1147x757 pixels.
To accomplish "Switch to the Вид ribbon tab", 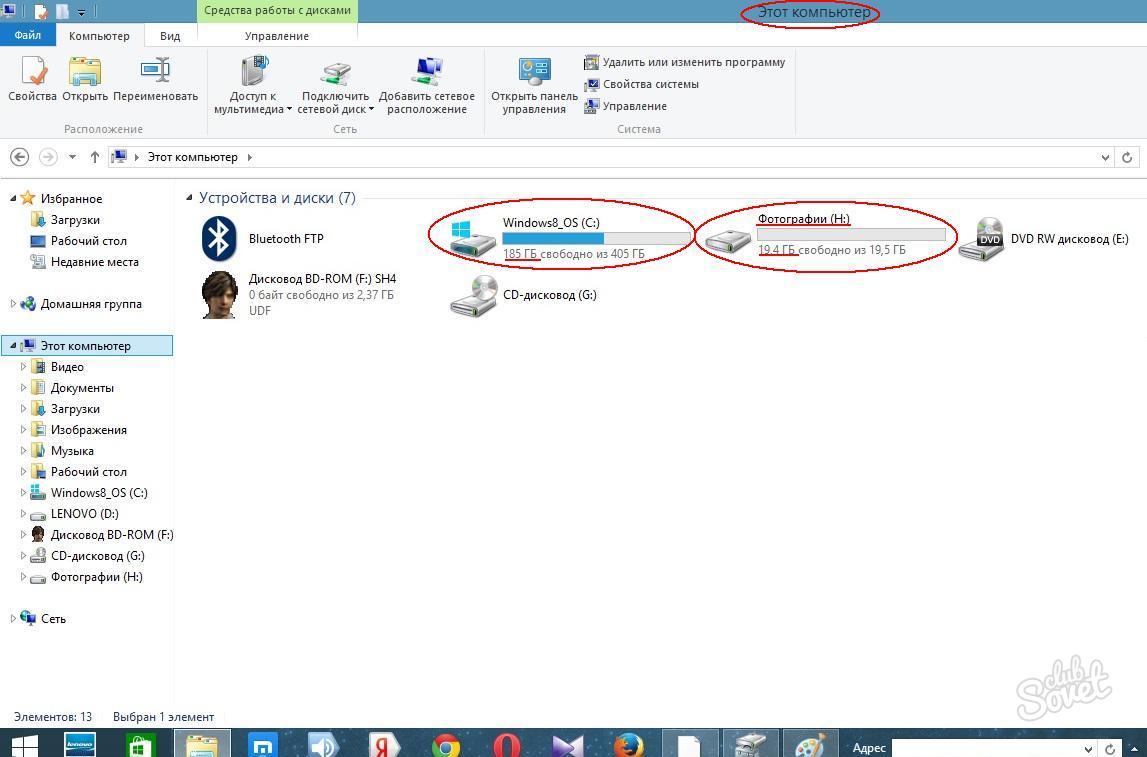I will tap(170, 36).
